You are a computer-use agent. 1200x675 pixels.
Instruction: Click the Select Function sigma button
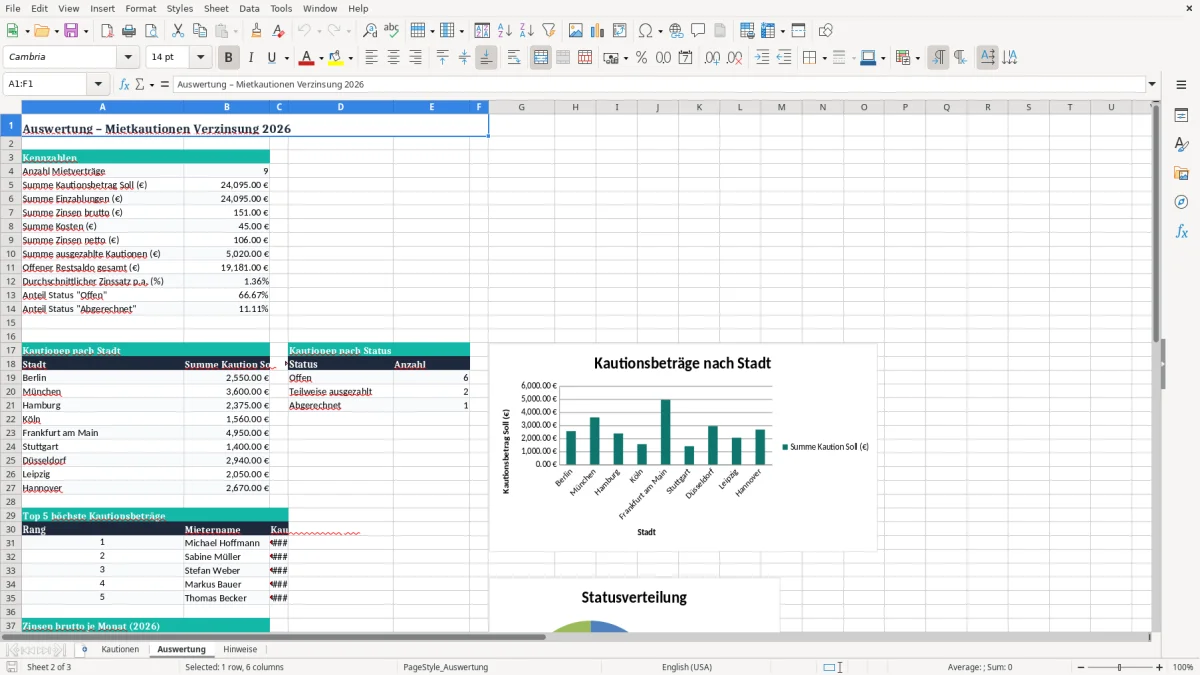pos(141,85)
